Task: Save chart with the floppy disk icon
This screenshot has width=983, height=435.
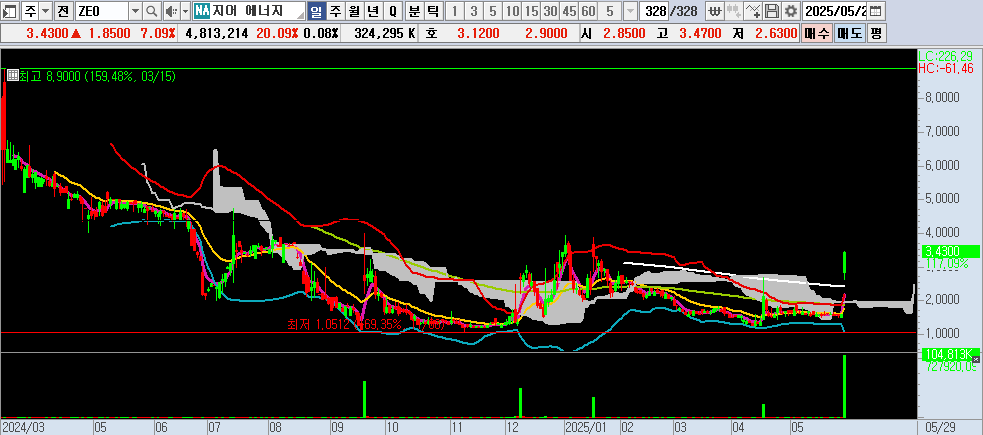Action: pyautogui.click(x=772, y=11)
